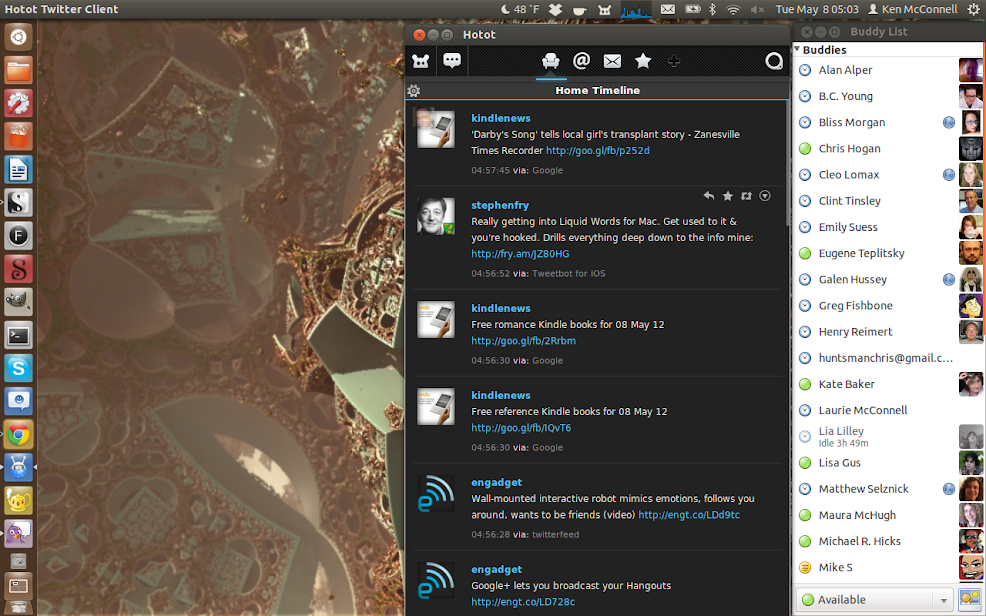This screenshot has width=986, height=616.
Task: Open the Ken McConnell user menu
Action: [x=912, y=9]
